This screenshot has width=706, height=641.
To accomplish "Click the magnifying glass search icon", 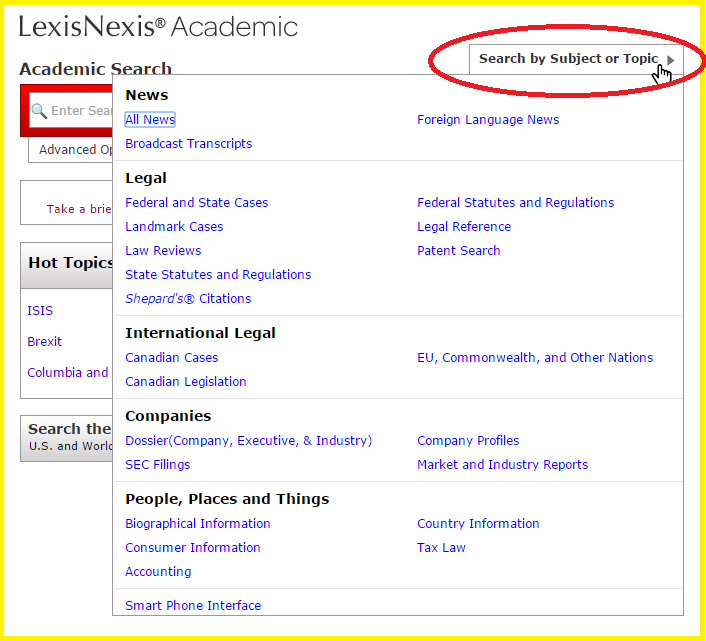I will coord(39,111).
